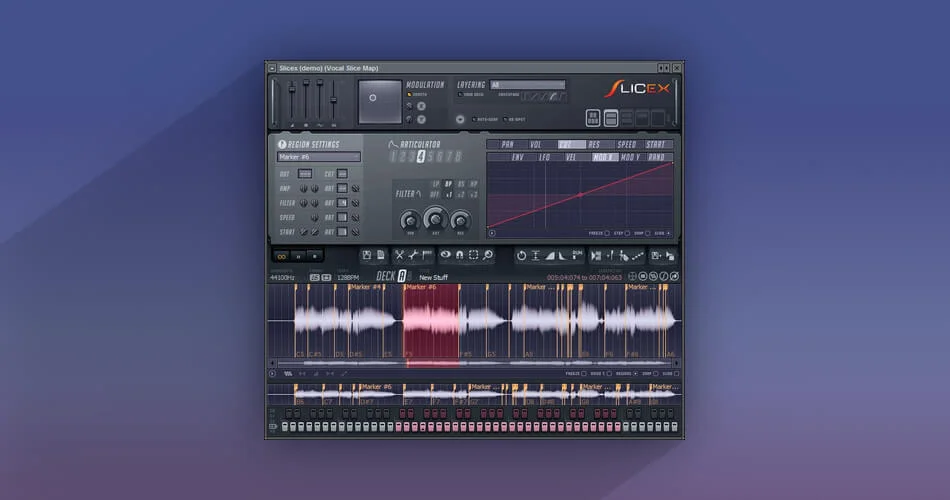
Task: Click the Region Settings round header icon
Action: 282,144
